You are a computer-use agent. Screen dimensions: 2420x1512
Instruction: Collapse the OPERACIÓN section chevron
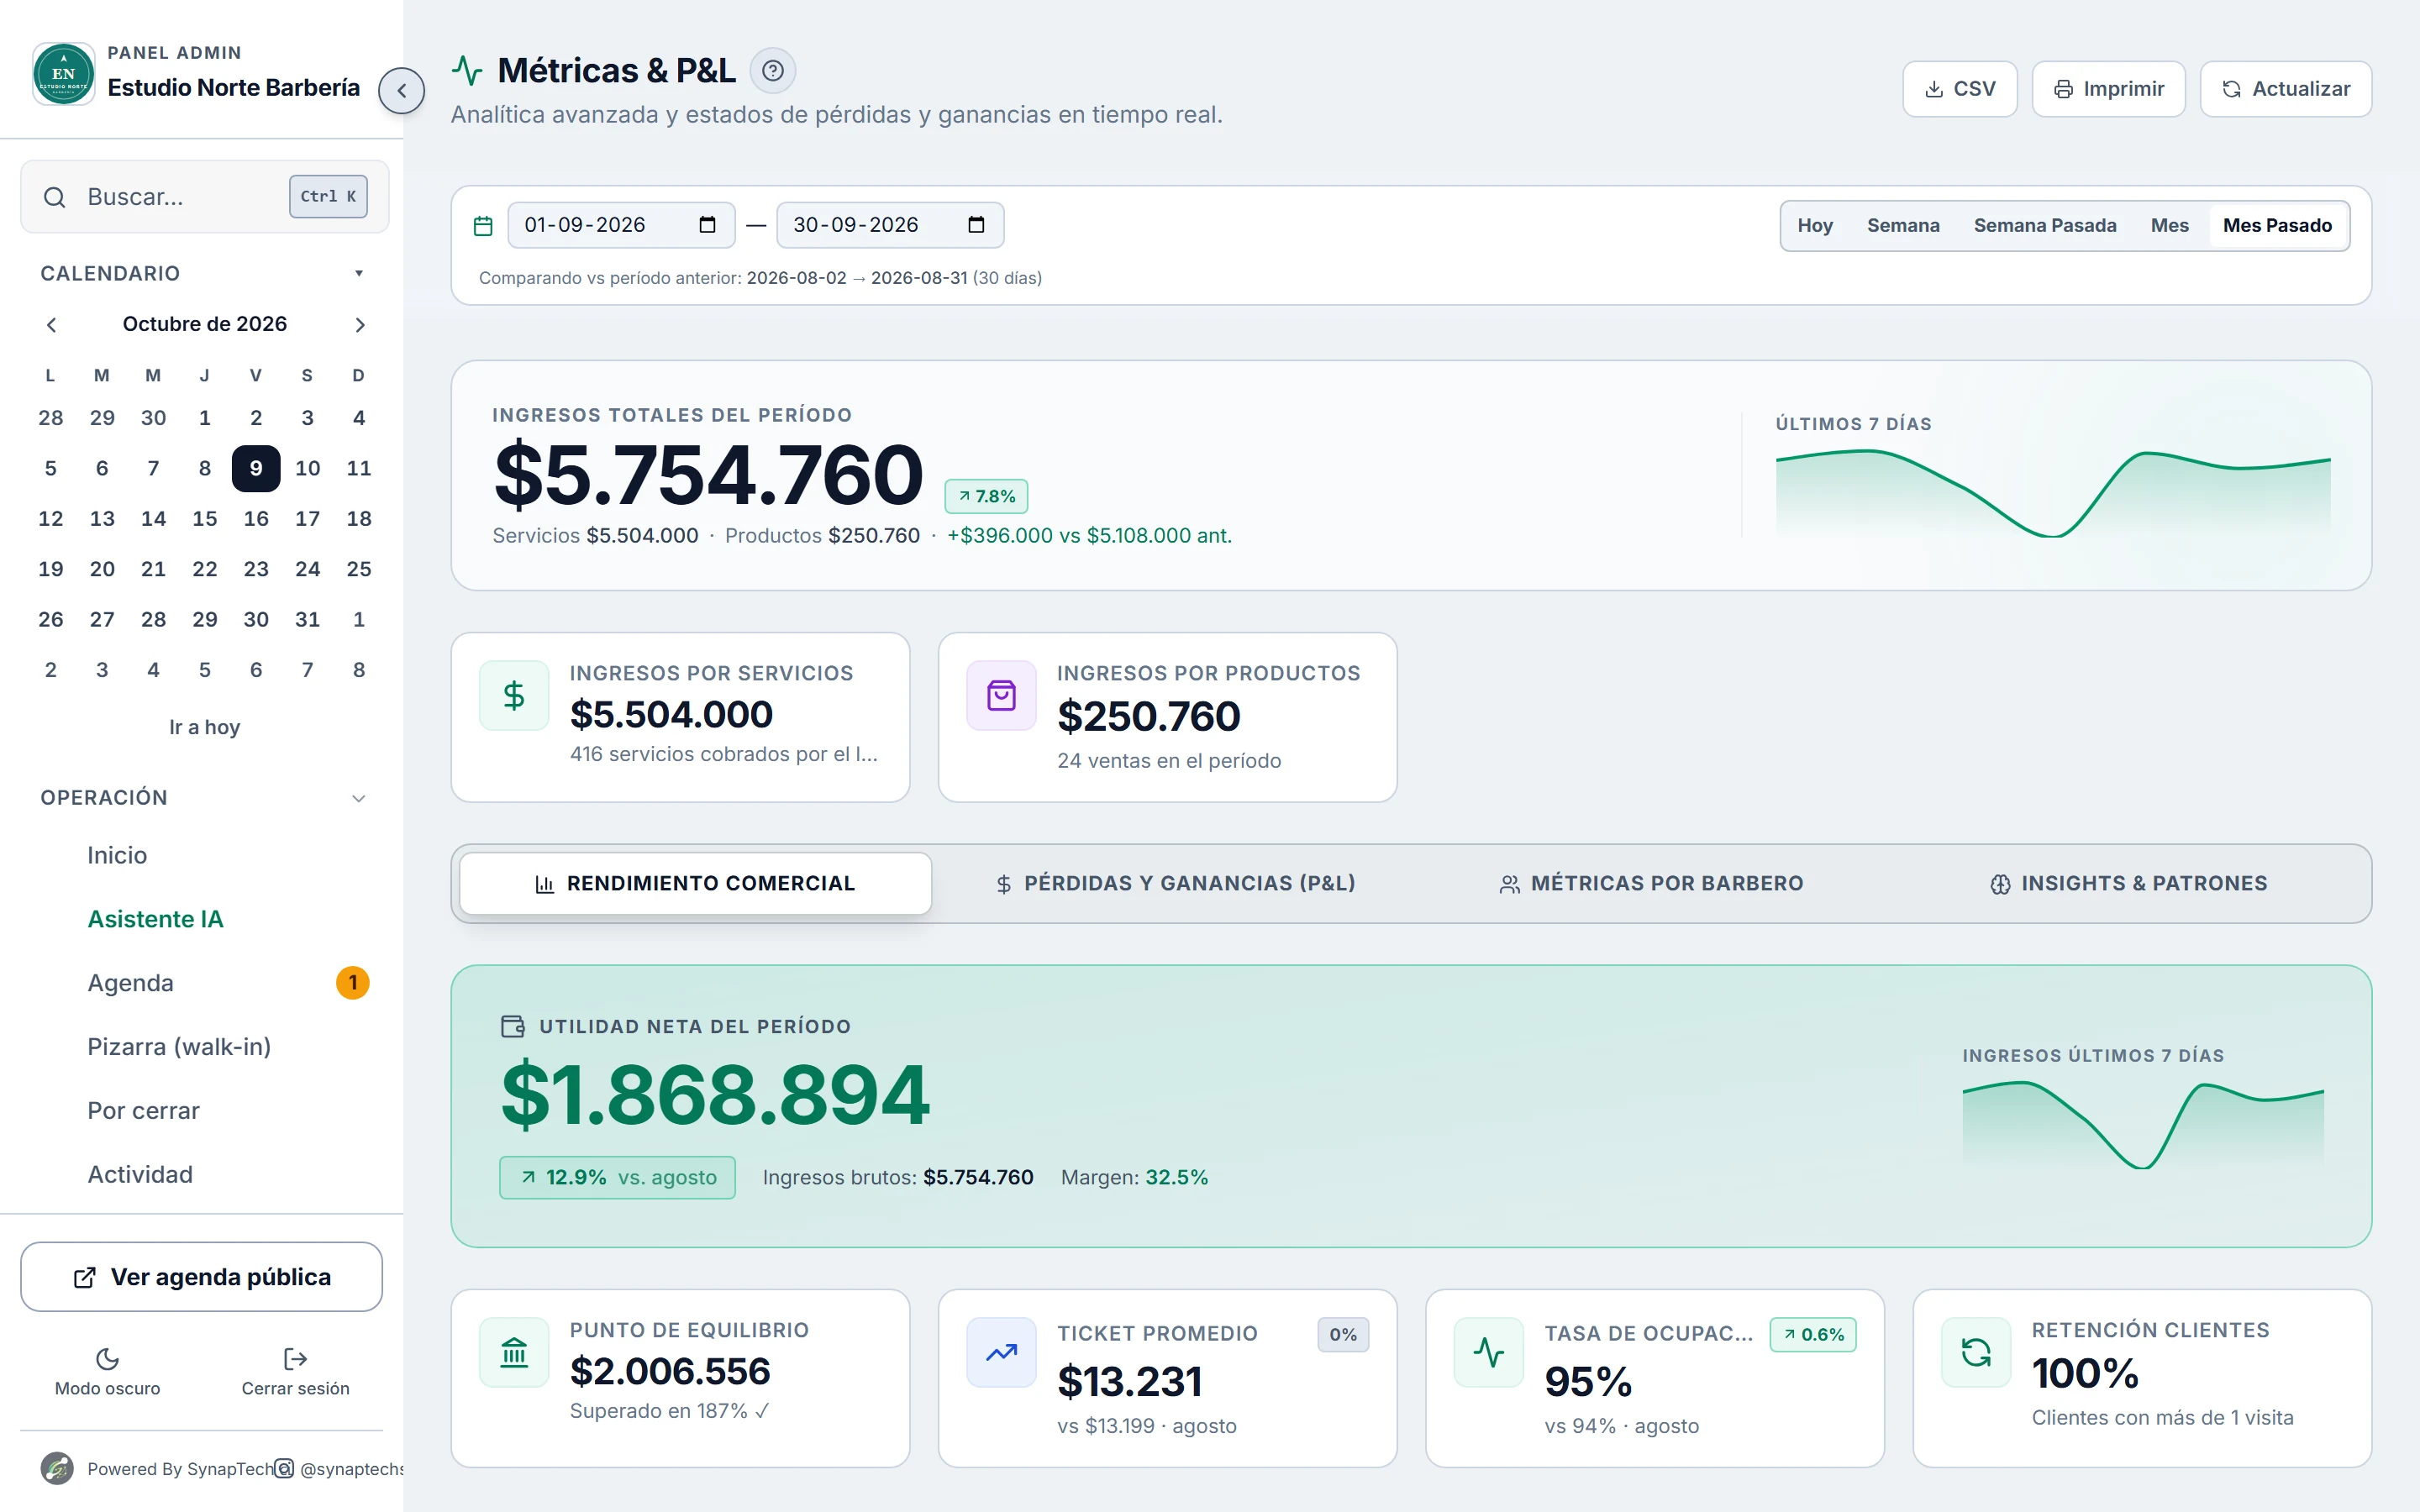358,798
